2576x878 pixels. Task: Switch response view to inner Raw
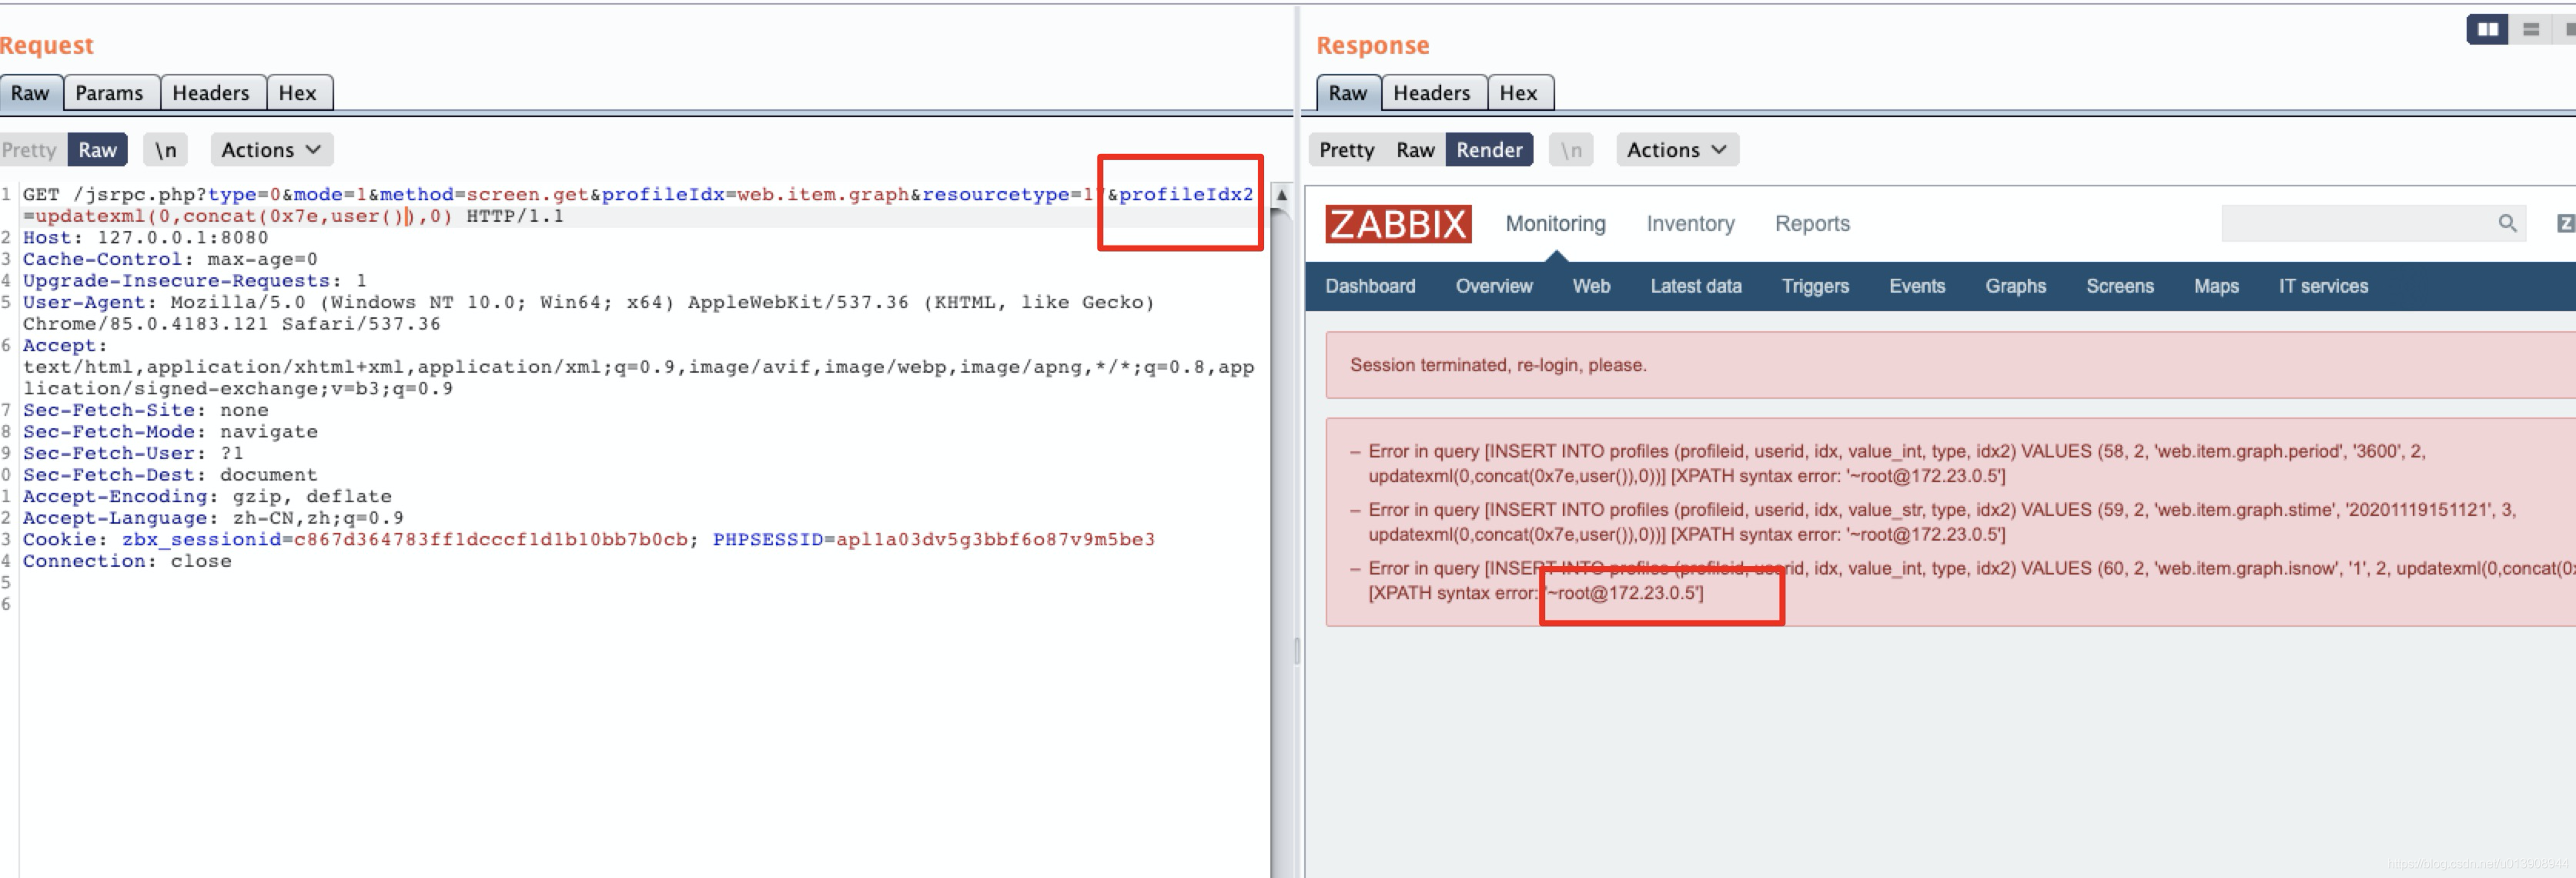(x=1415, y=150)
